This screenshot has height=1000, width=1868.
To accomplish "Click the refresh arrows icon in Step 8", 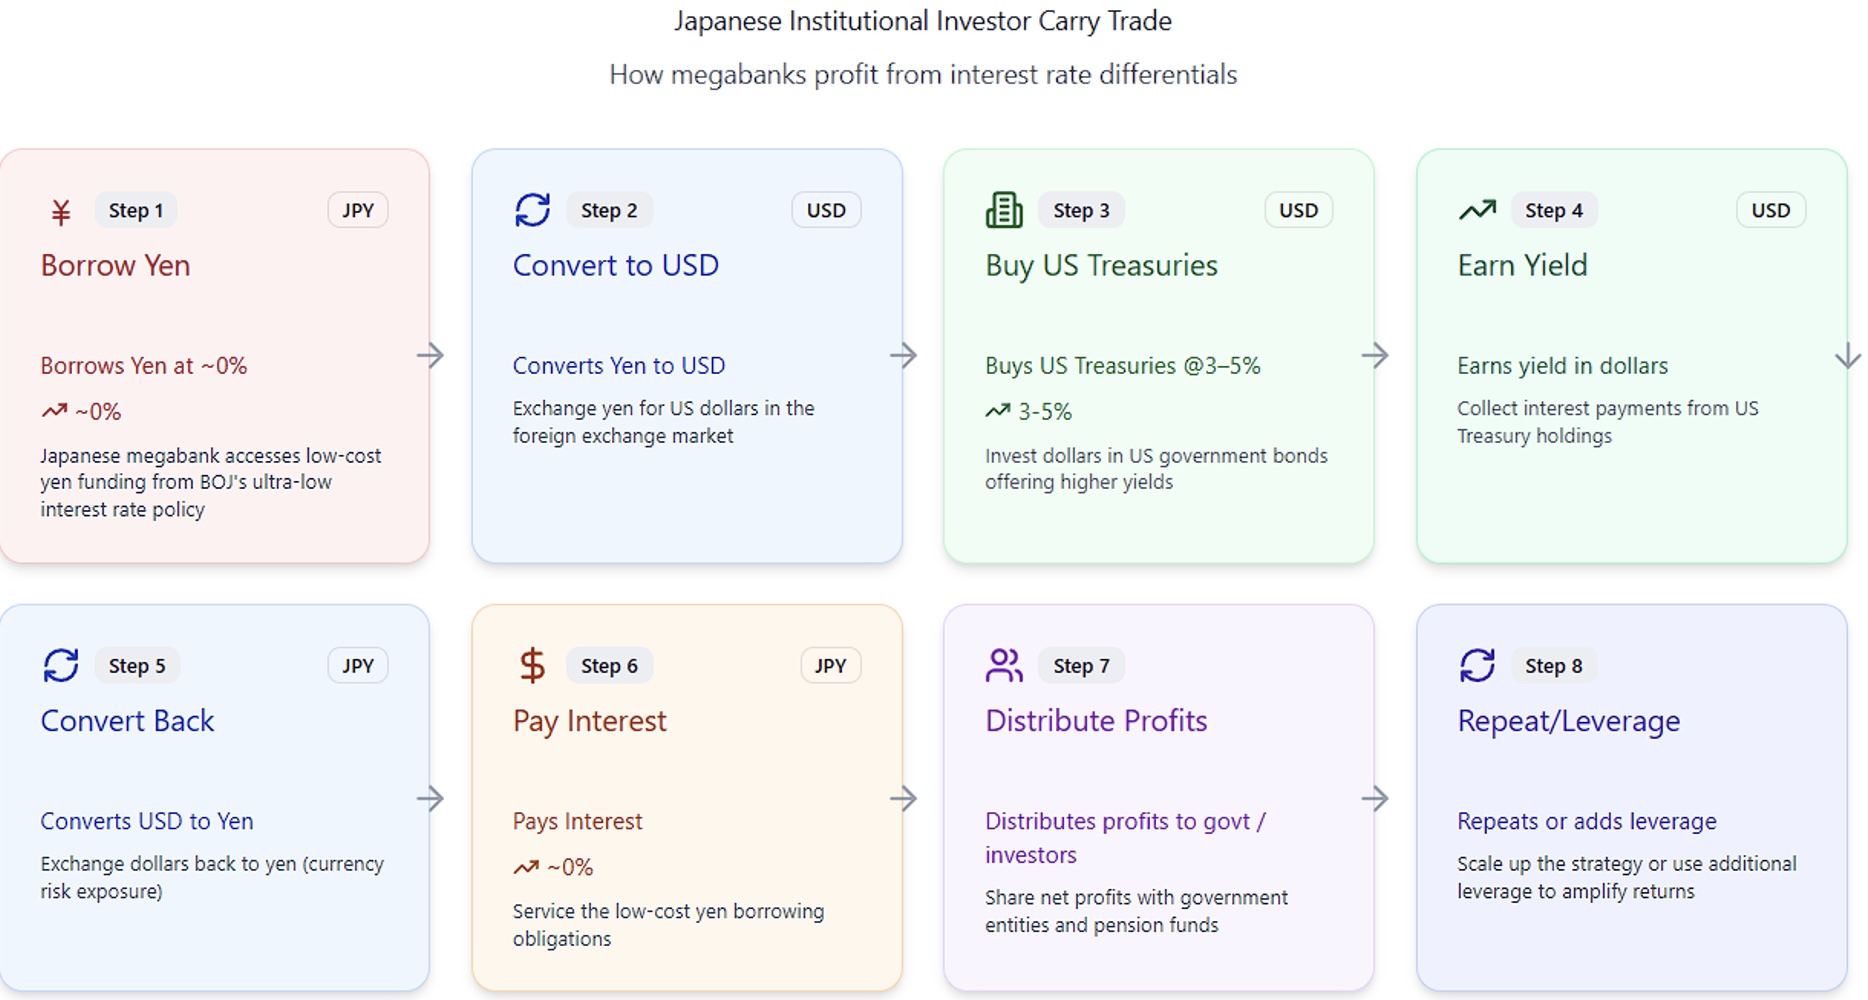I will point(1477,665).
